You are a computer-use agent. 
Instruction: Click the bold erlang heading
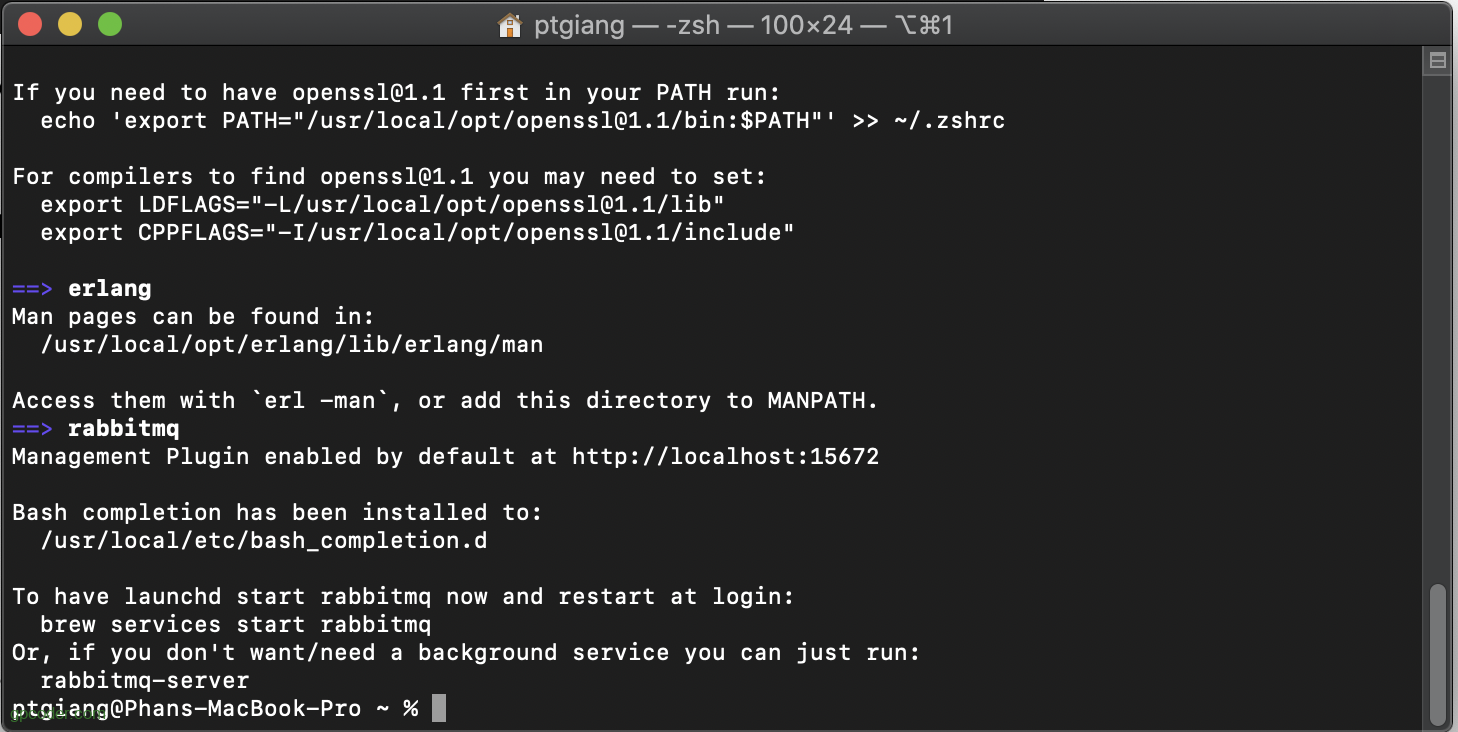110,289
